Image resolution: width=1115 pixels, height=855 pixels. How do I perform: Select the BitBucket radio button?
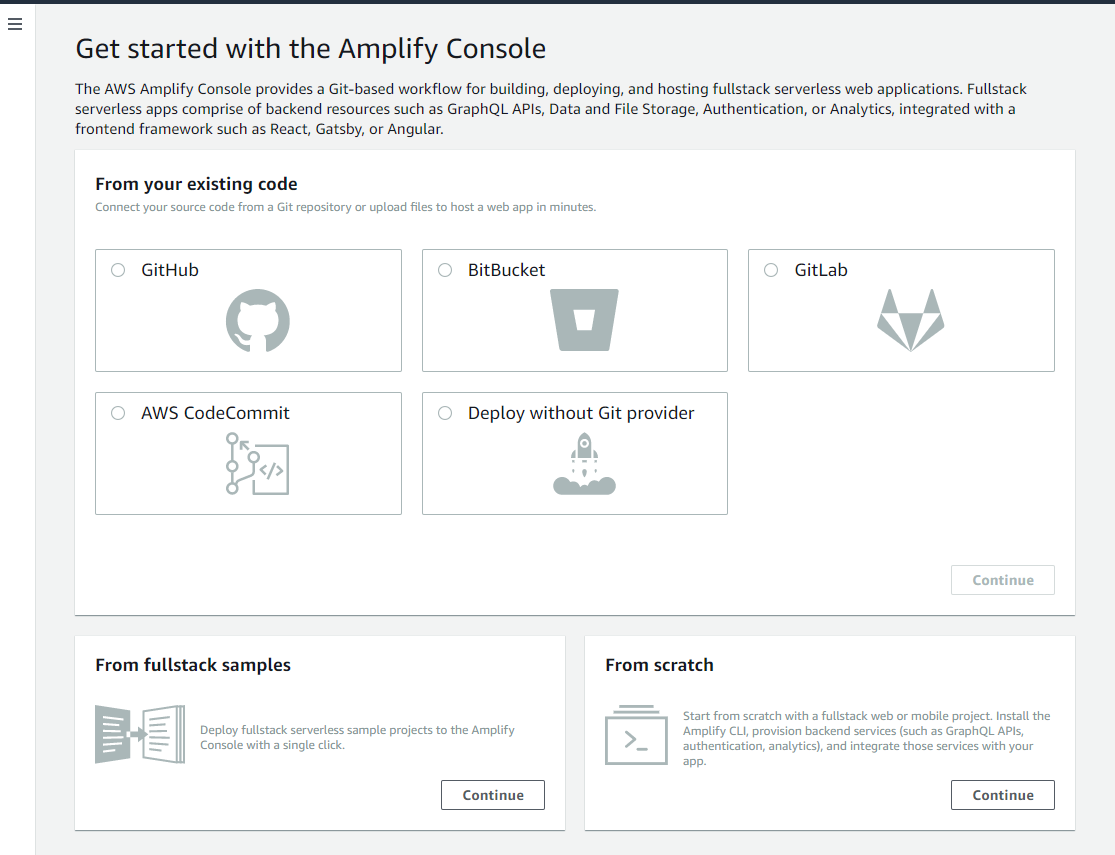click(445, 270)
